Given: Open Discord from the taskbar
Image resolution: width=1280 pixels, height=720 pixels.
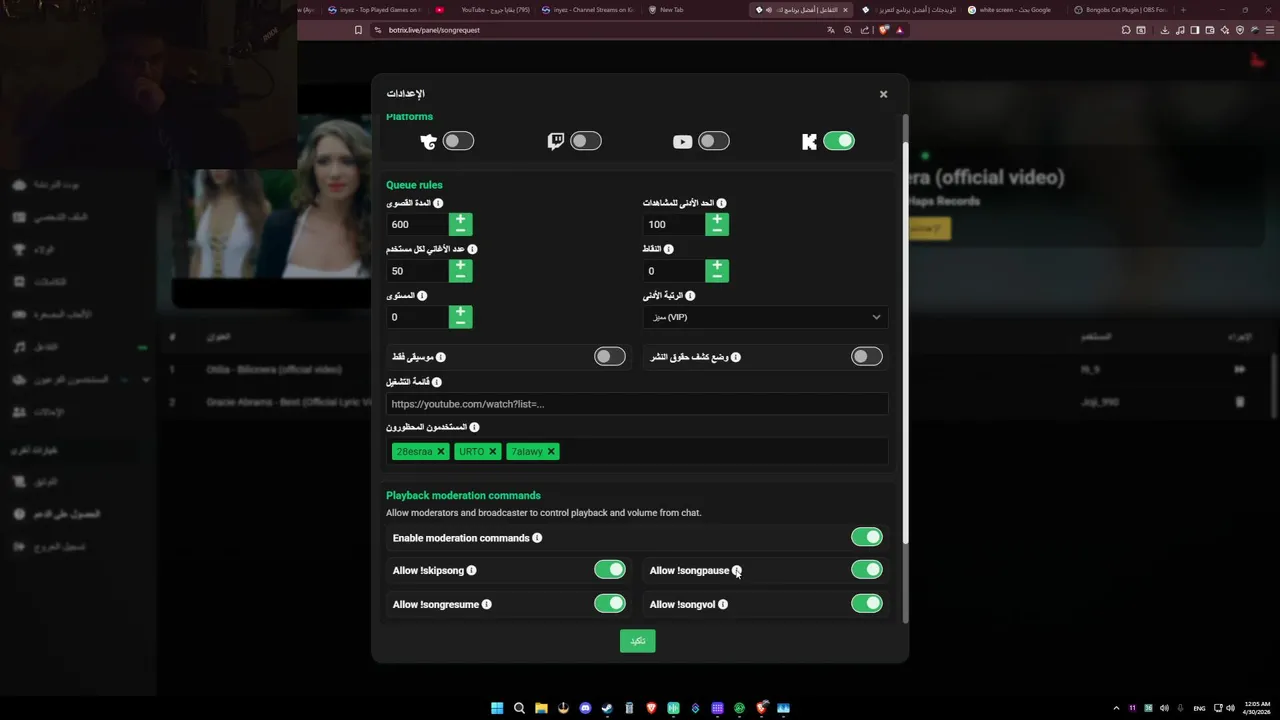Looking at the screenshot, I should 585,708.
